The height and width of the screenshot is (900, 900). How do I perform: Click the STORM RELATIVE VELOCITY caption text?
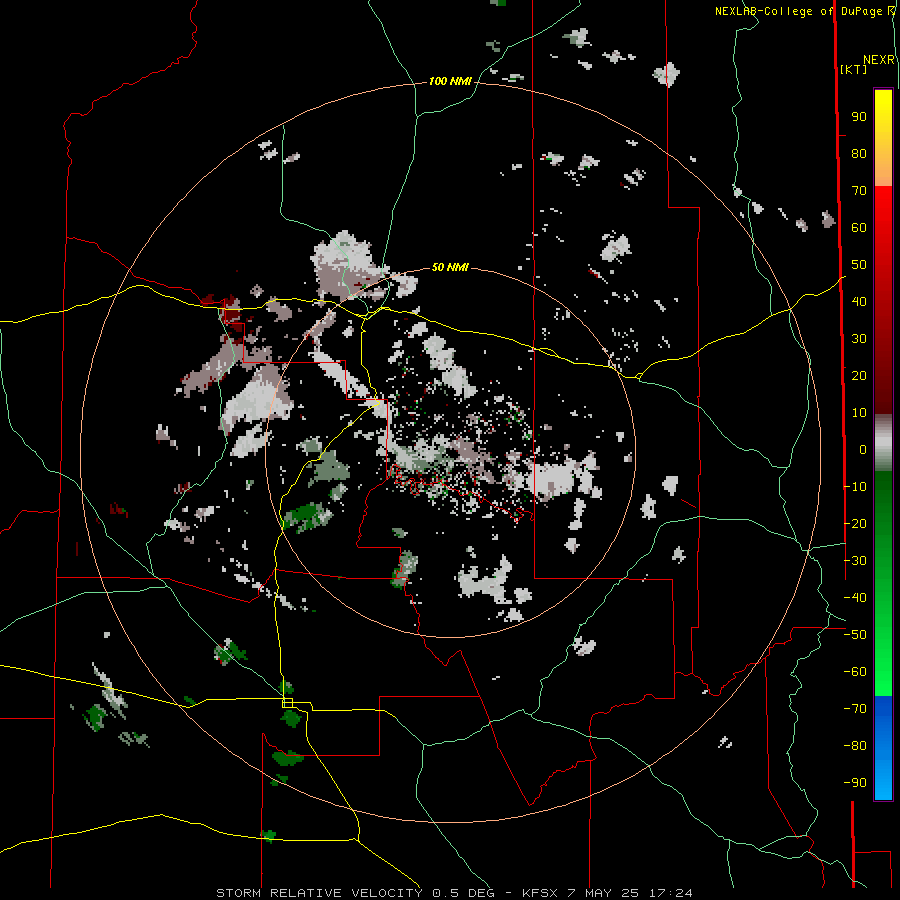pyautogui.click(x=321, y=893)
